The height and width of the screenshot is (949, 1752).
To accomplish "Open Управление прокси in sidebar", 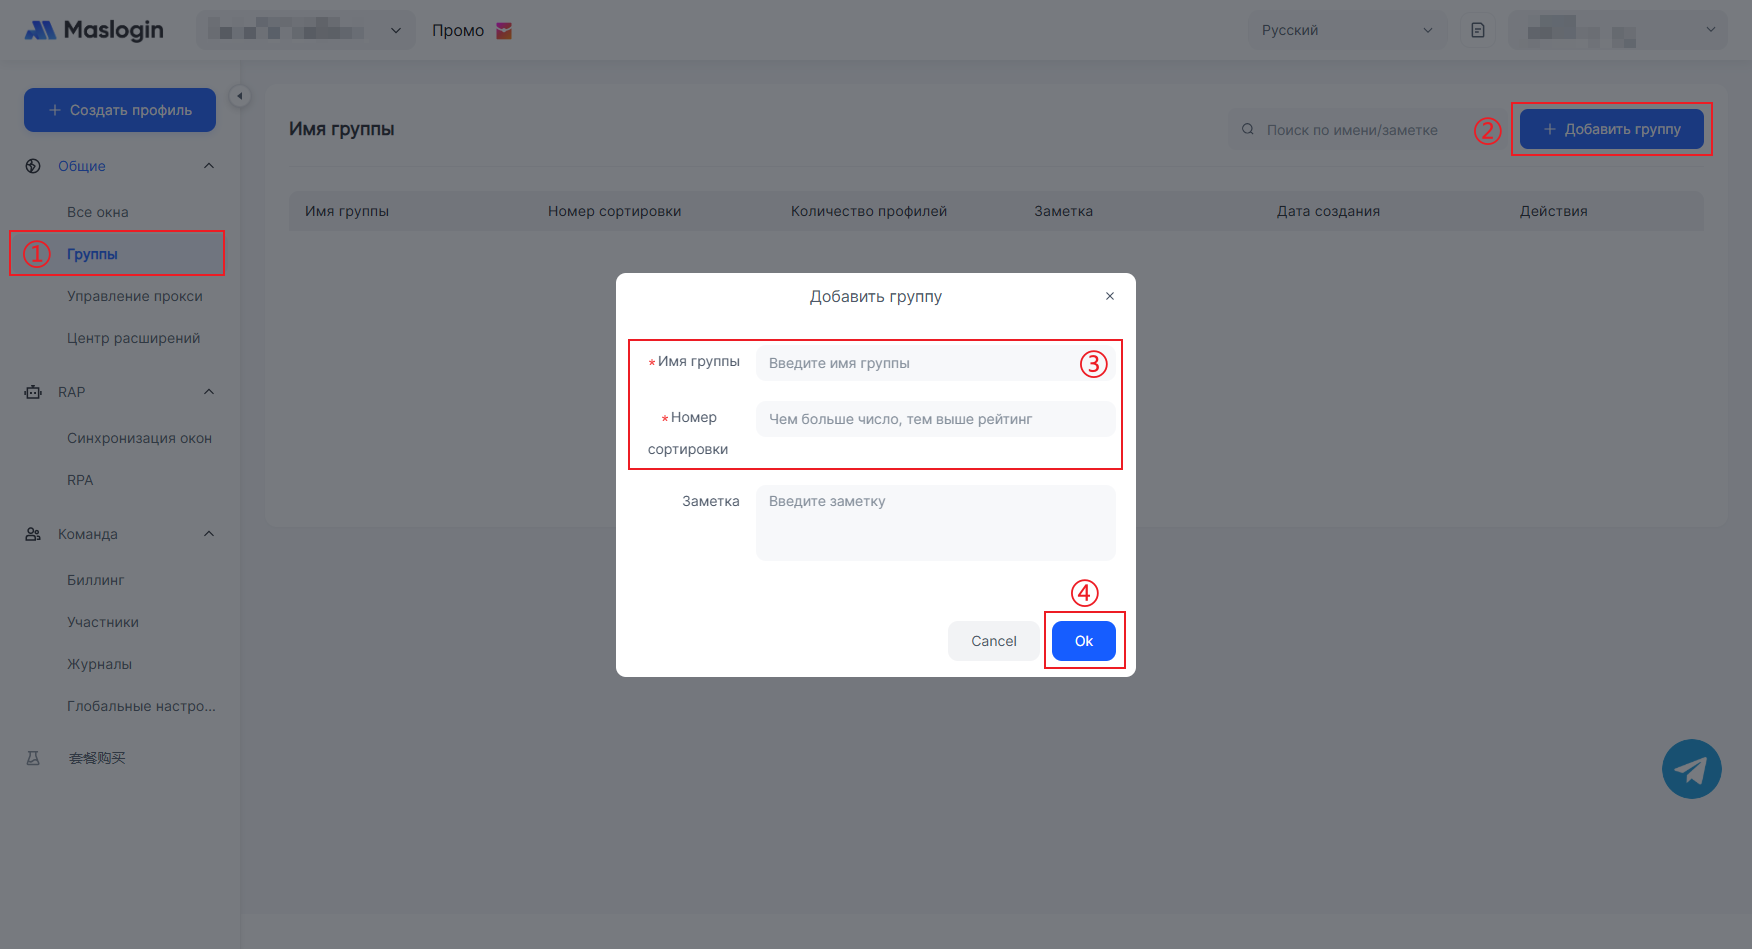I will coord(135,296).
